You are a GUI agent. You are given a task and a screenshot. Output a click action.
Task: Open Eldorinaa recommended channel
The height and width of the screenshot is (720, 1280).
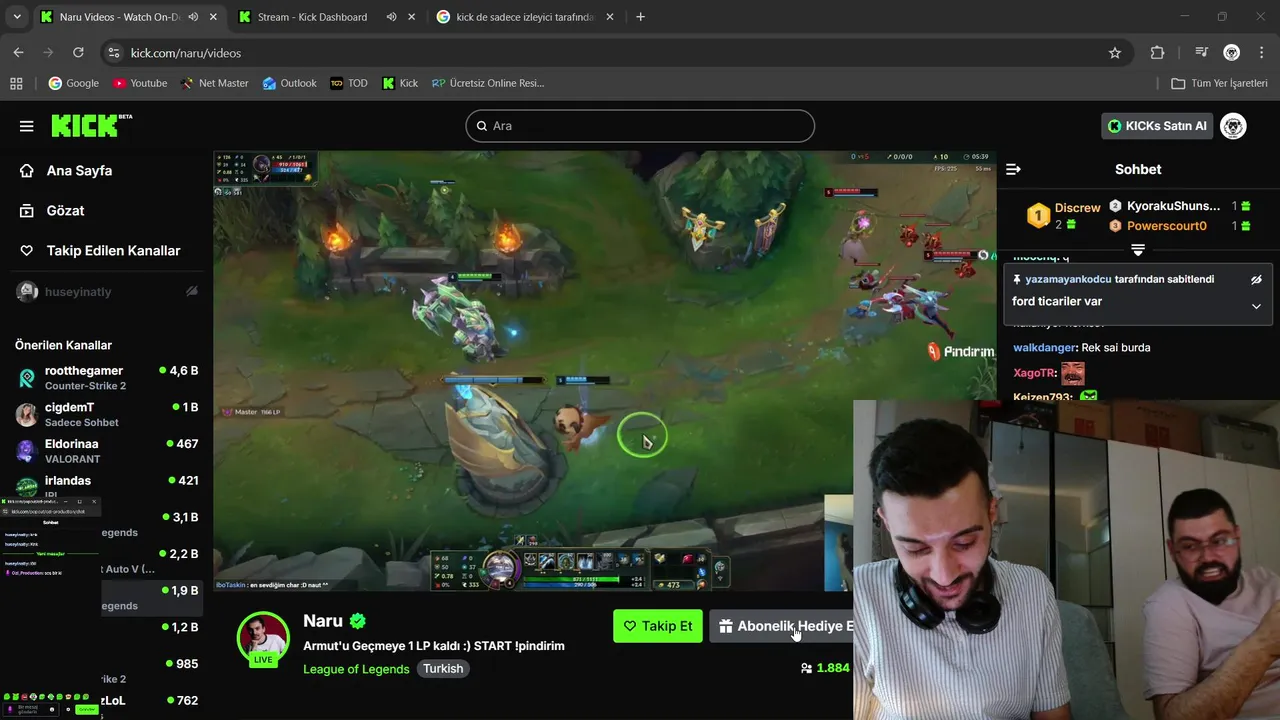click(x=106, y=451)
